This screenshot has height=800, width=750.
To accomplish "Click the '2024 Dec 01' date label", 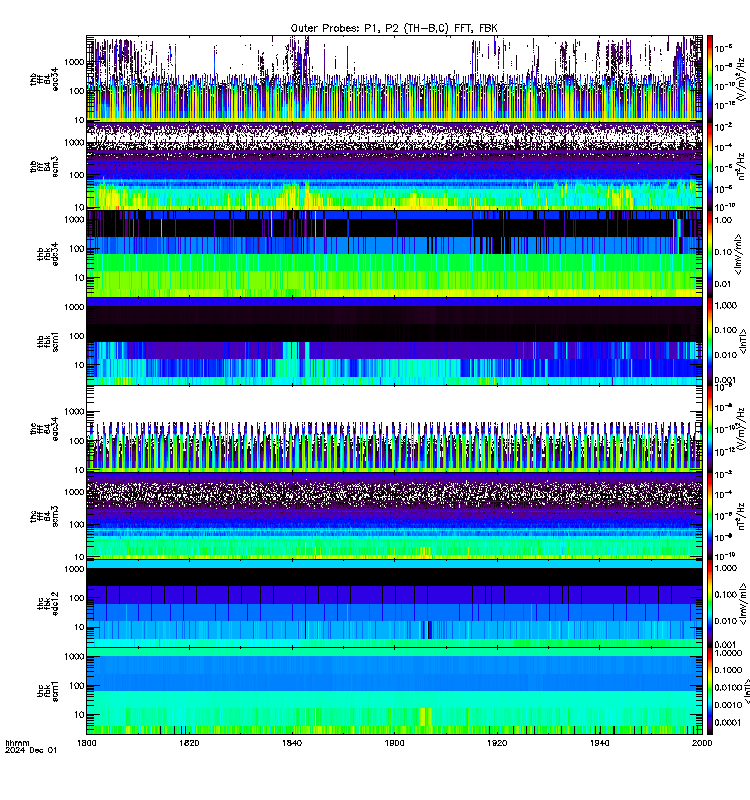I will coord(31,751).
